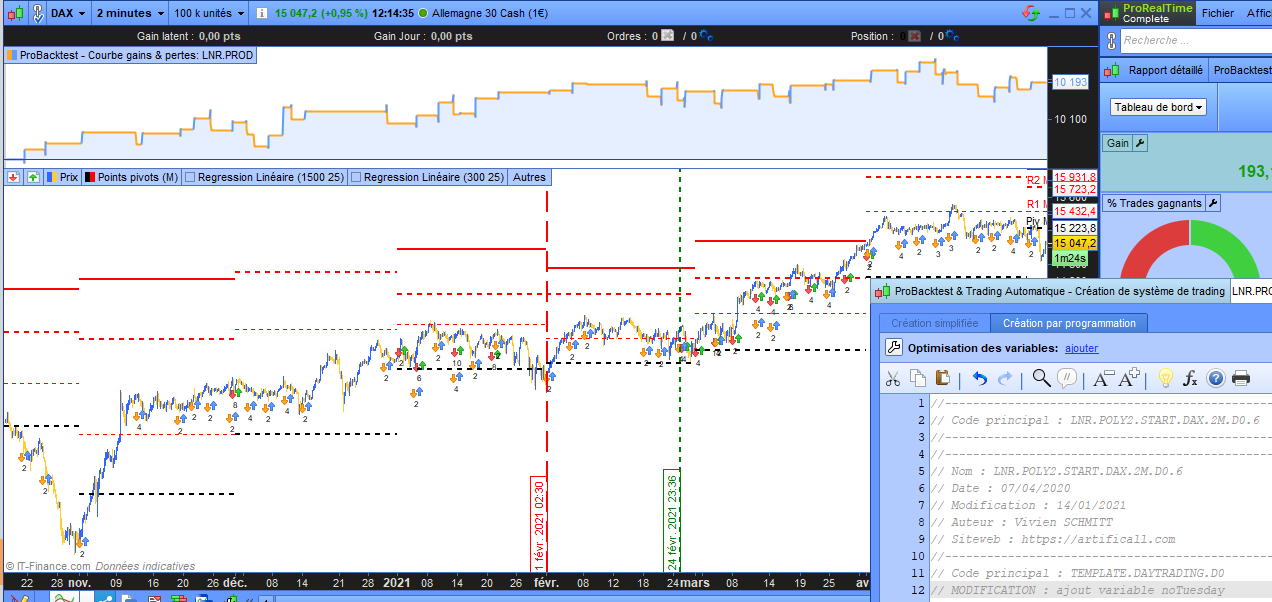Screen dimensions: 1272x602
Task: Click the magnifier Search icon in editor
Action: coord(1041,378)
